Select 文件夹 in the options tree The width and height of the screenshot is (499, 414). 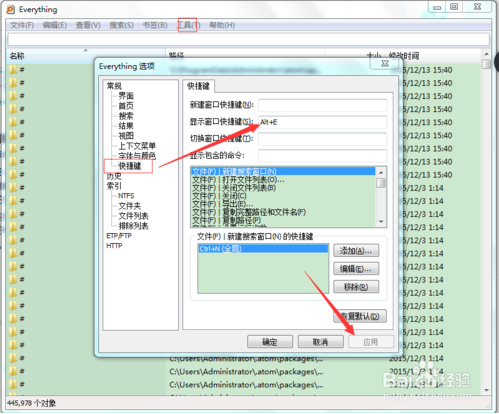point(130,206)
